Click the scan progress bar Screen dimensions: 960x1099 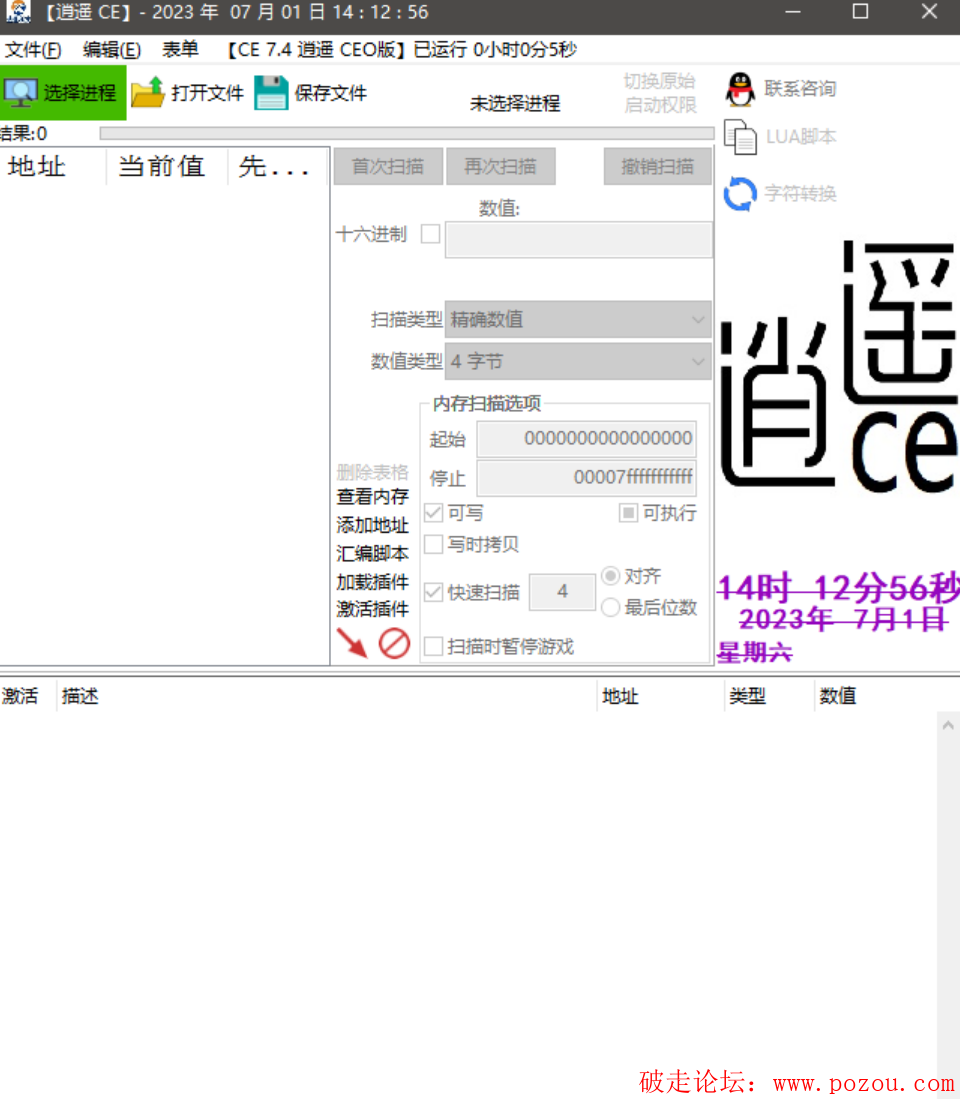tap(406, 133)
